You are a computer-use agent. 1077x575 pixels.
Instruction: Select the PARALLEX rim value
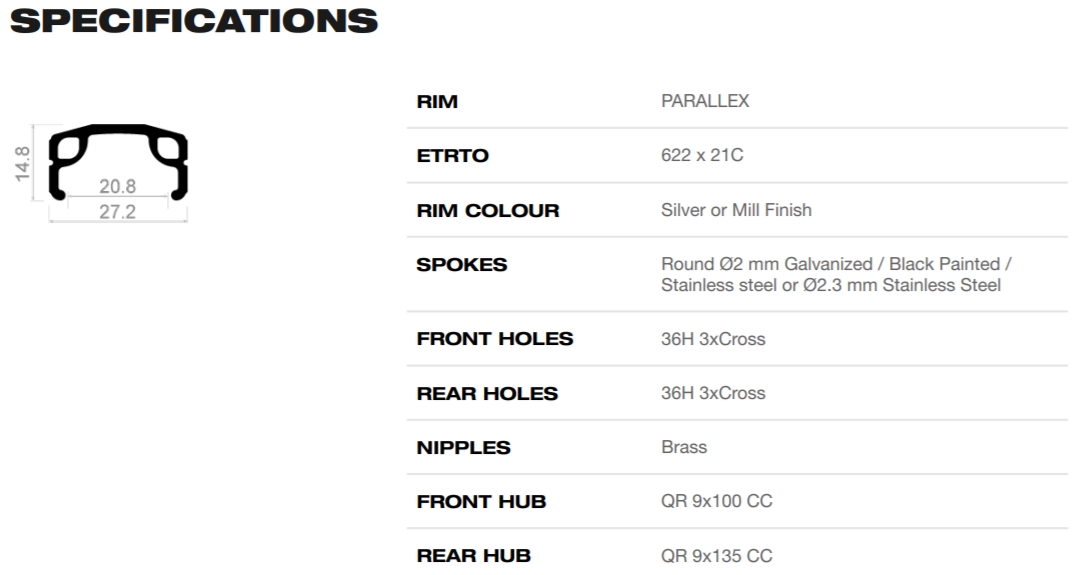point(705,101)
